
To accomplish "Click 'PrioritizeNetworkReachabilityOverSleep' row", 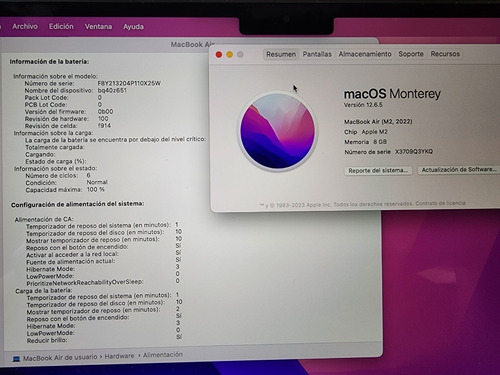I will [103, 282].
